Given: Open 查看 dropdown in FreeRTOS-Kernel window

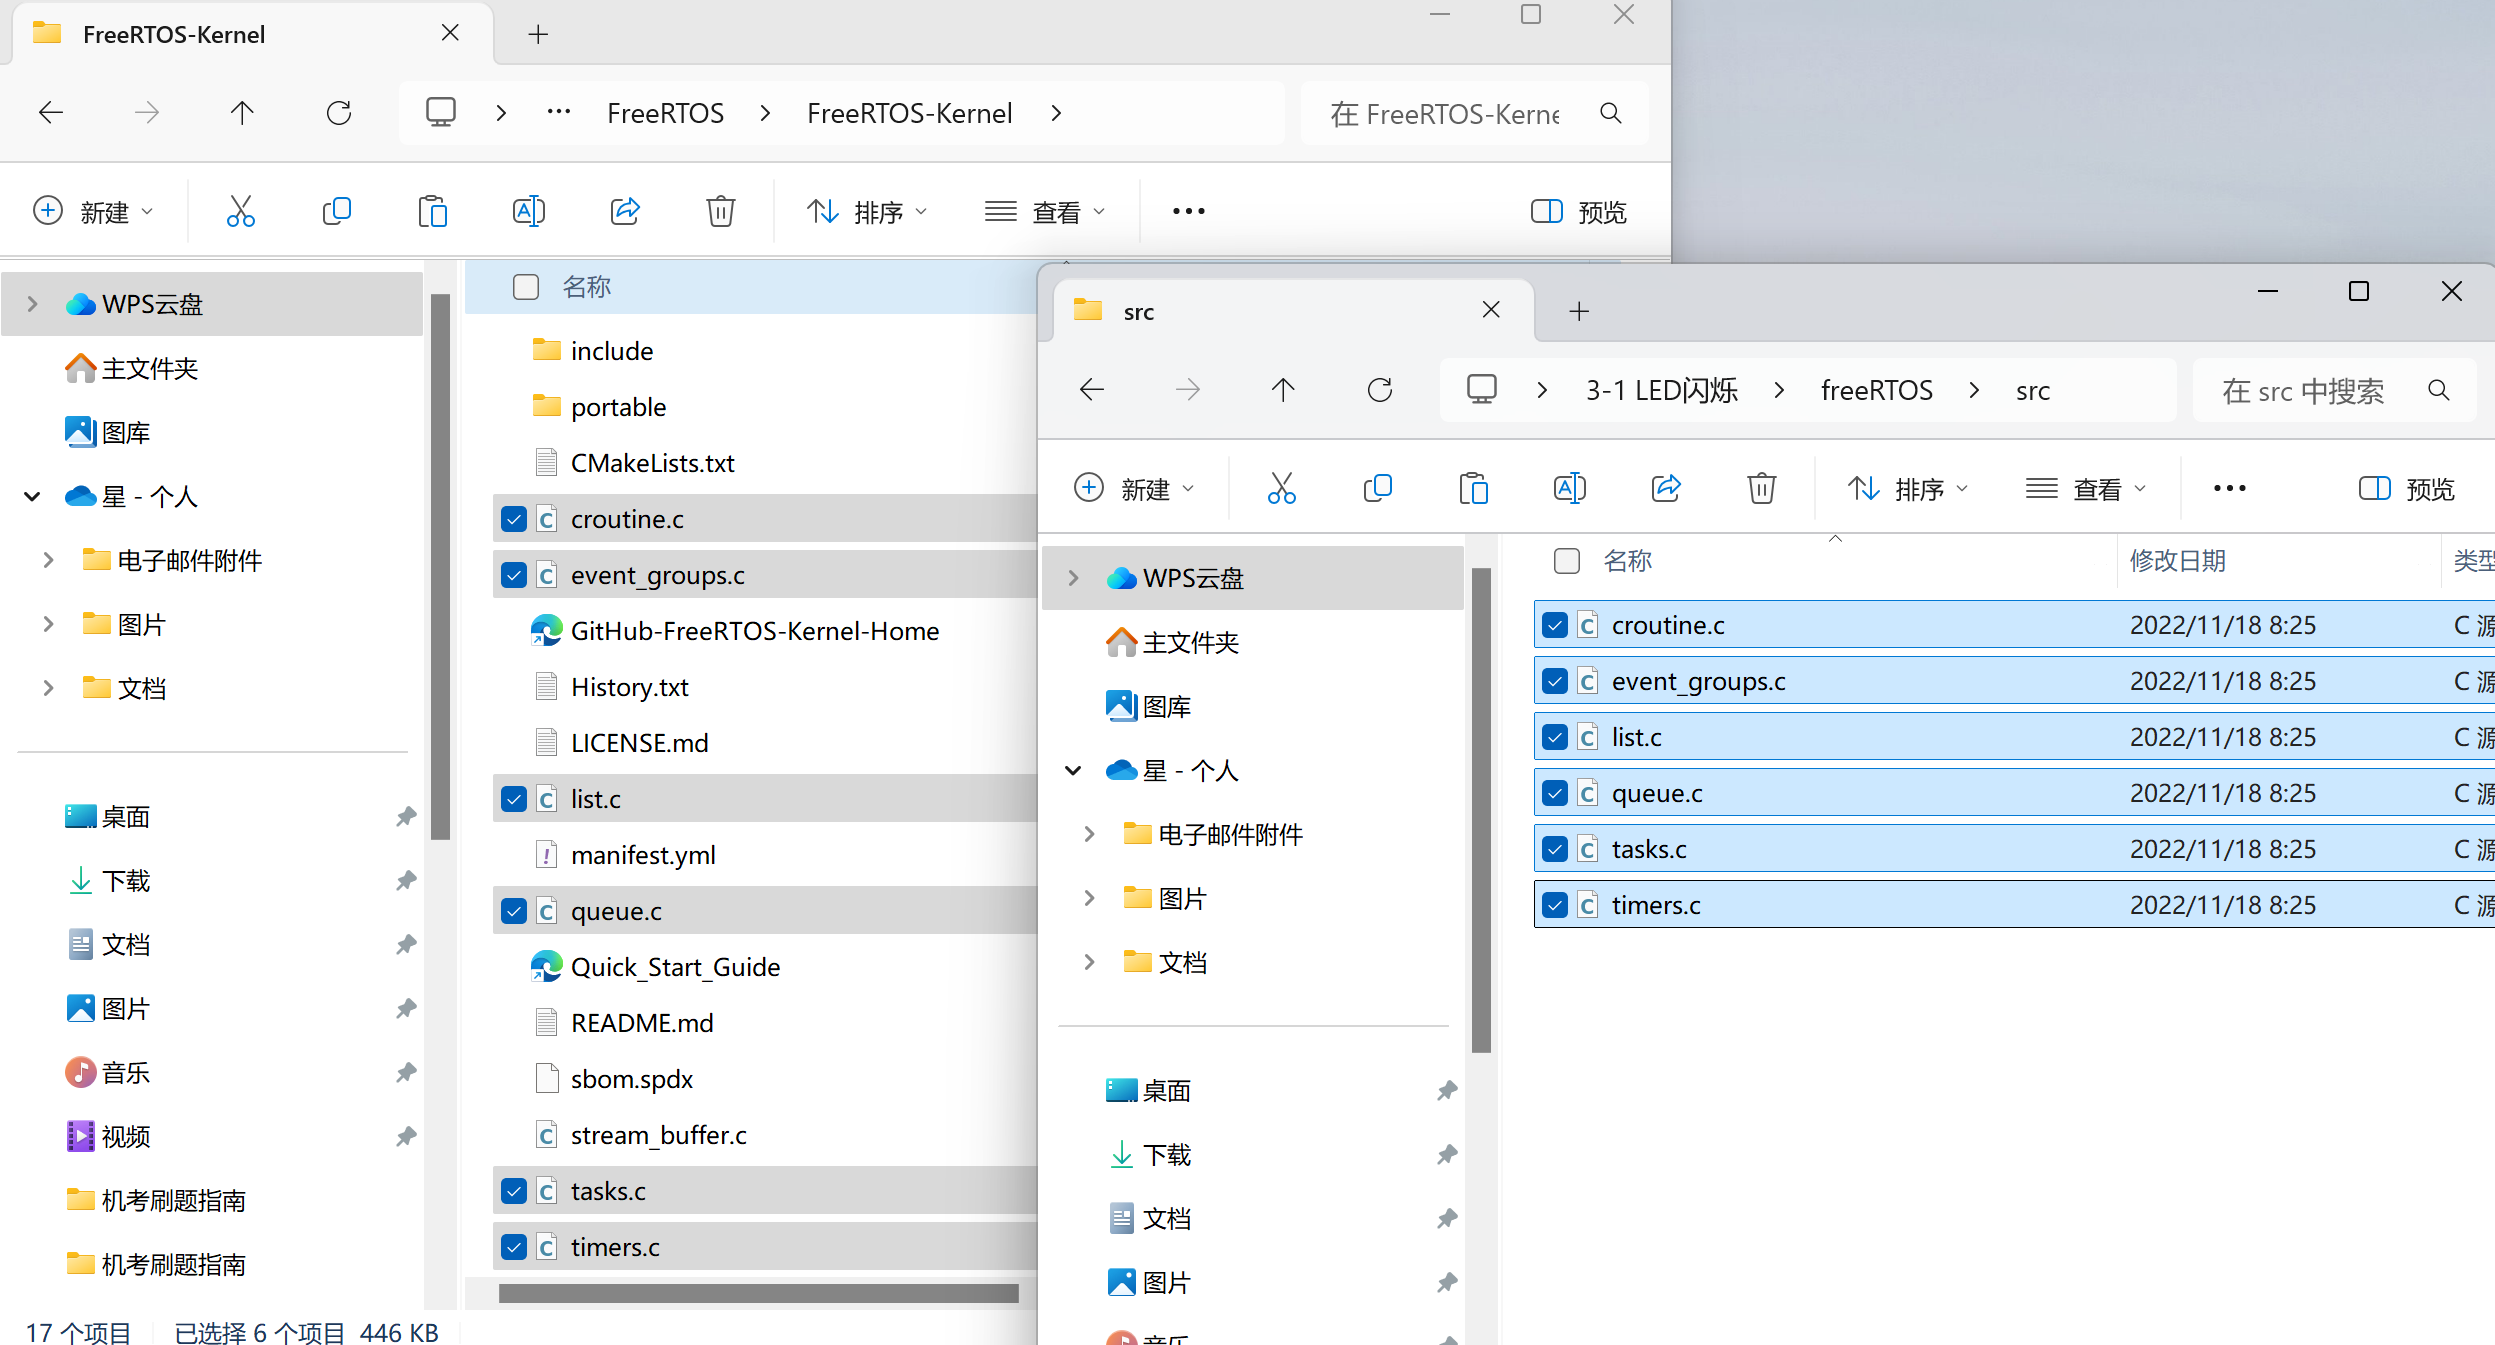Looking at the screenshot, I should [x=1045, y=211].
